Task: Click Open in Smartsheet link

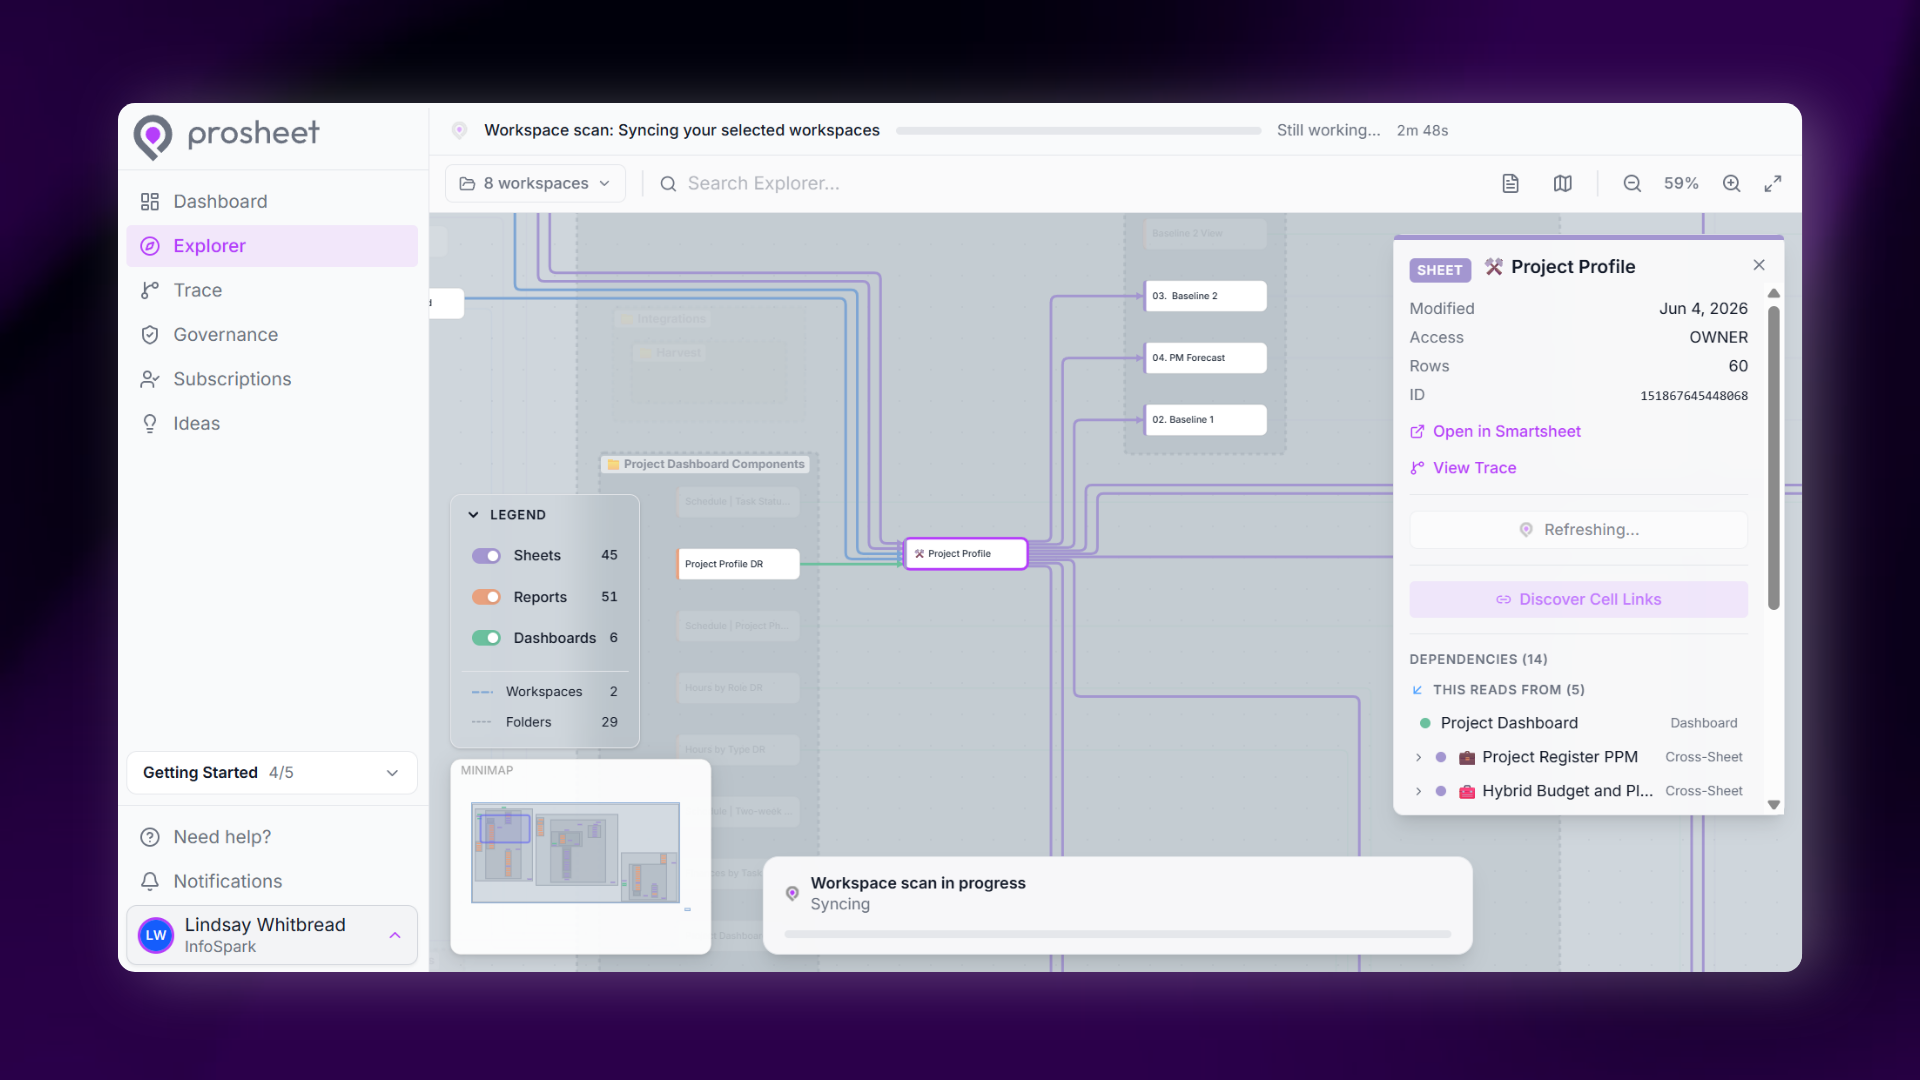Action: point(1496,432)
